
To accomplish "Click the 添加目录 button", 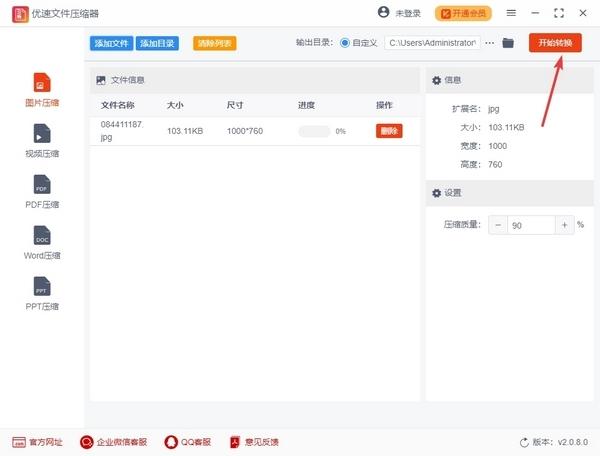I will point(157,43).
